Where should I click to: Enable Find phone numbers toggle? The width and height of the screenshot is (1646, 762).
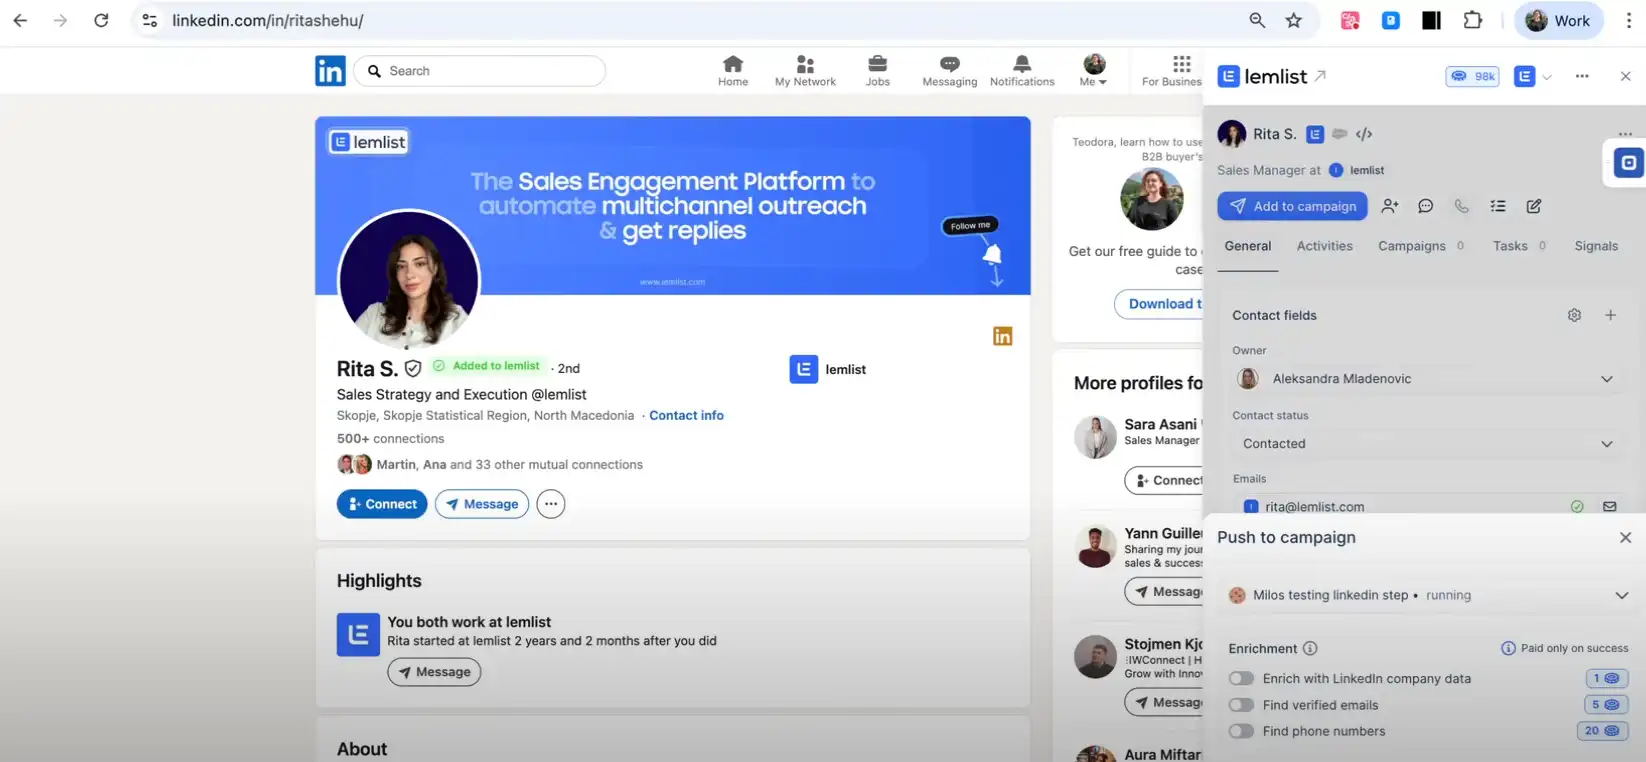pos(1241,731)
